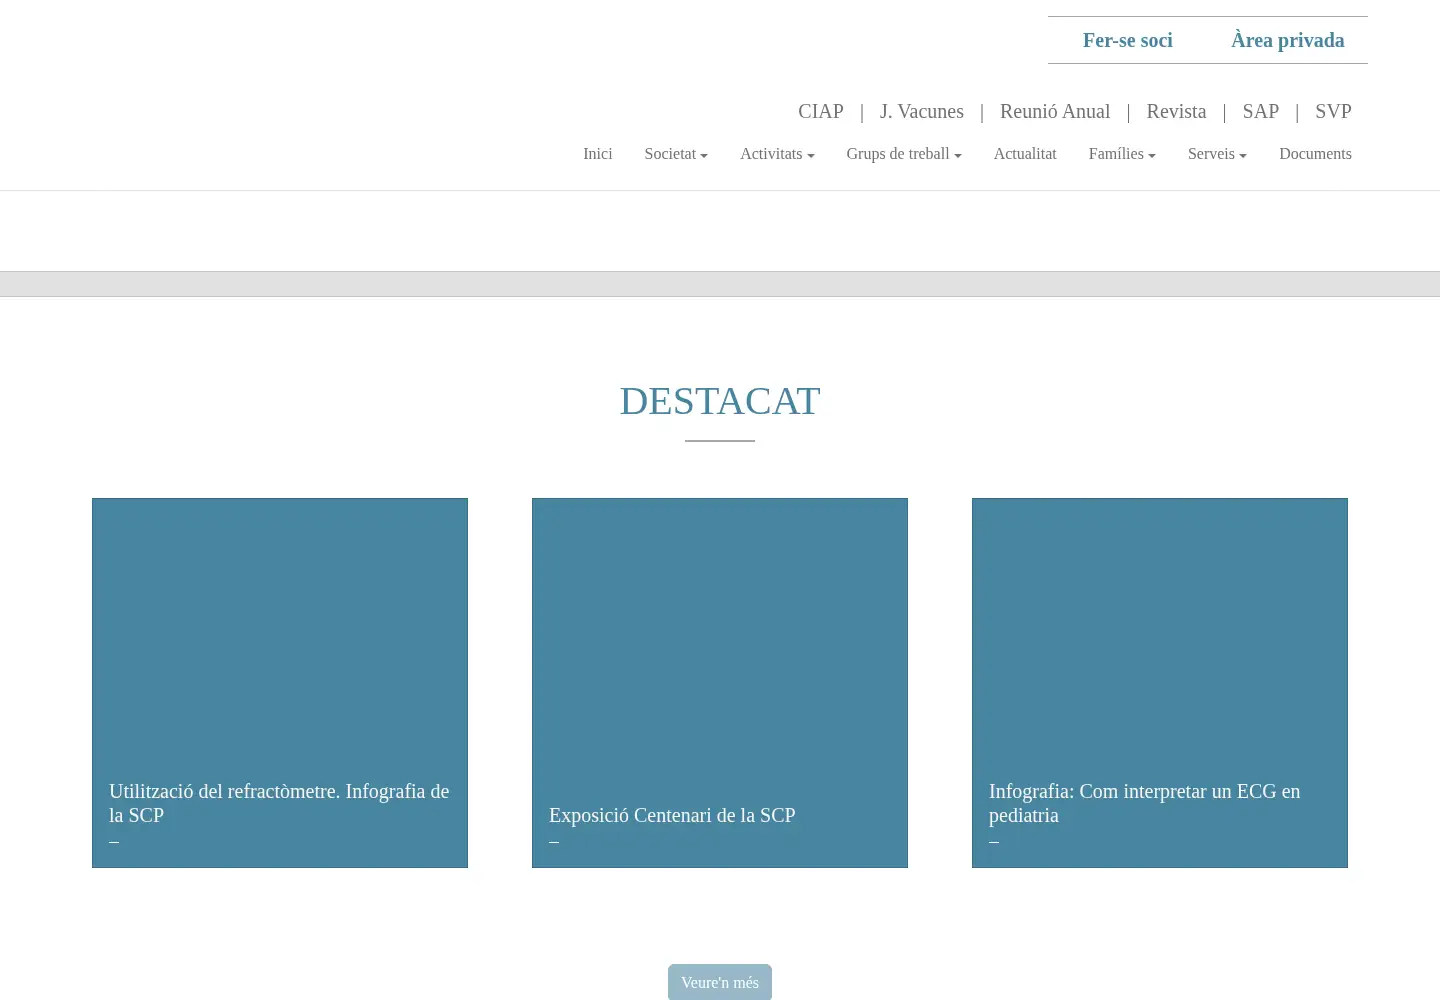Open the Actualitat menu item
Screen dimensions: 1440x1000
pos(1025,153)
